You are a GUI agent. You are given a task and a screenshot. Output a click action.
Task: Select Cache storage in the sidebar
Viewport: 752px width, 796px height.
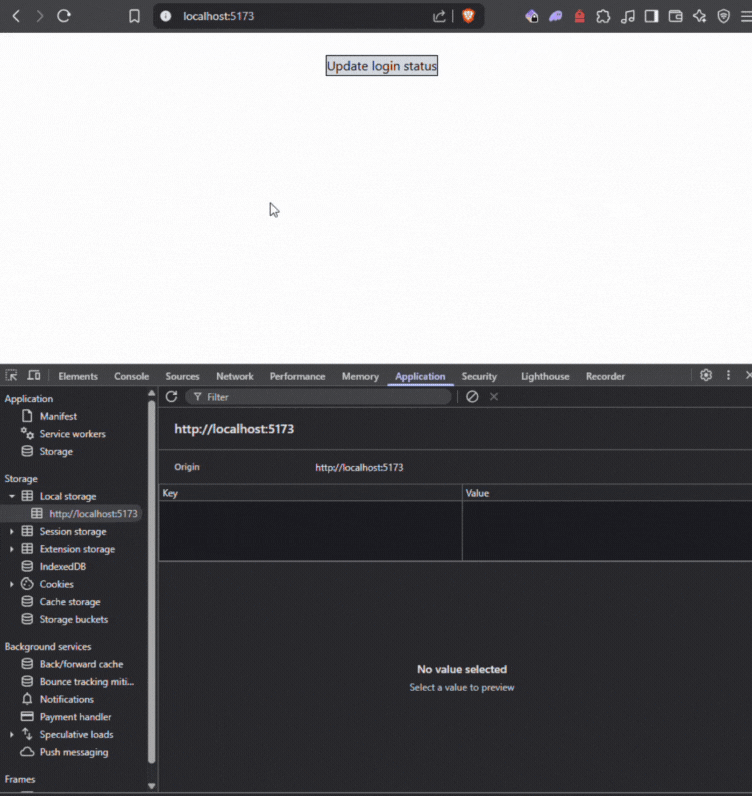[70, 602]
